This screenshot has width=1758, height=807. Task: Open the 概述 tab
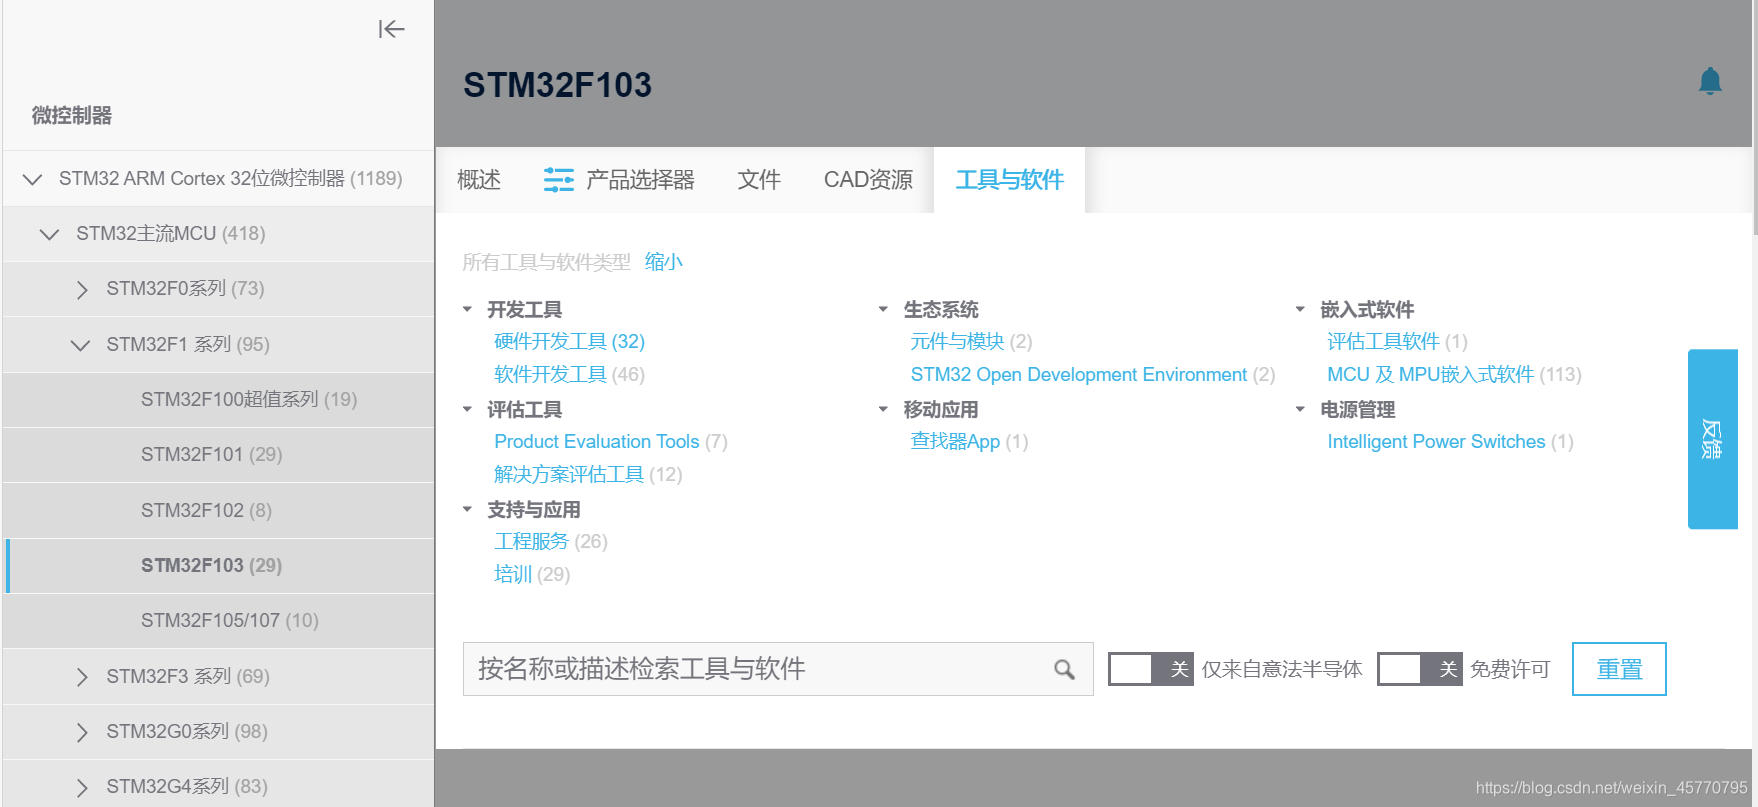coord(479,180)
